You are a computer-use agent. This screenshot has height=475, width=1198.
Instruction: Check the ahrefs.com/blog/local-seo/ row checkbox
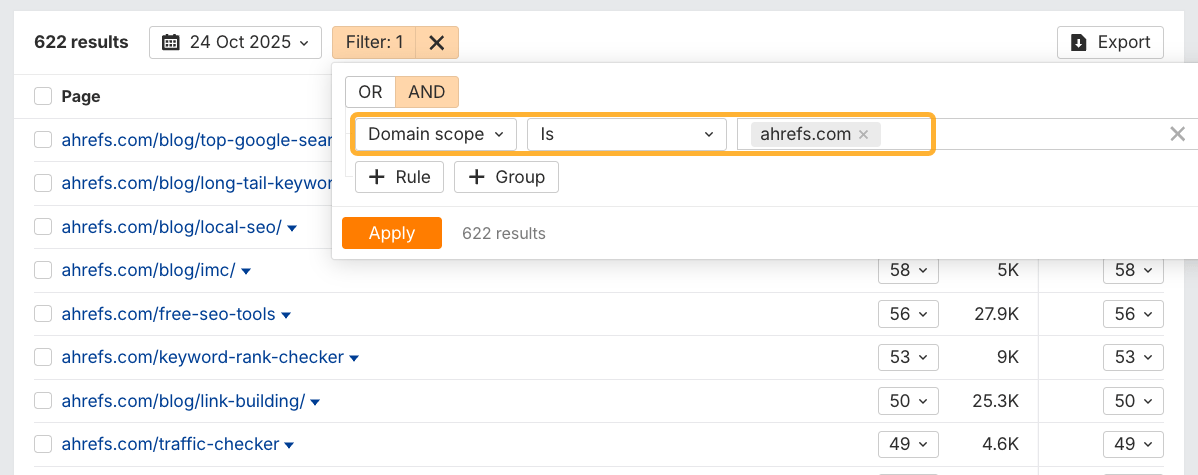click(x=43, y=227)
